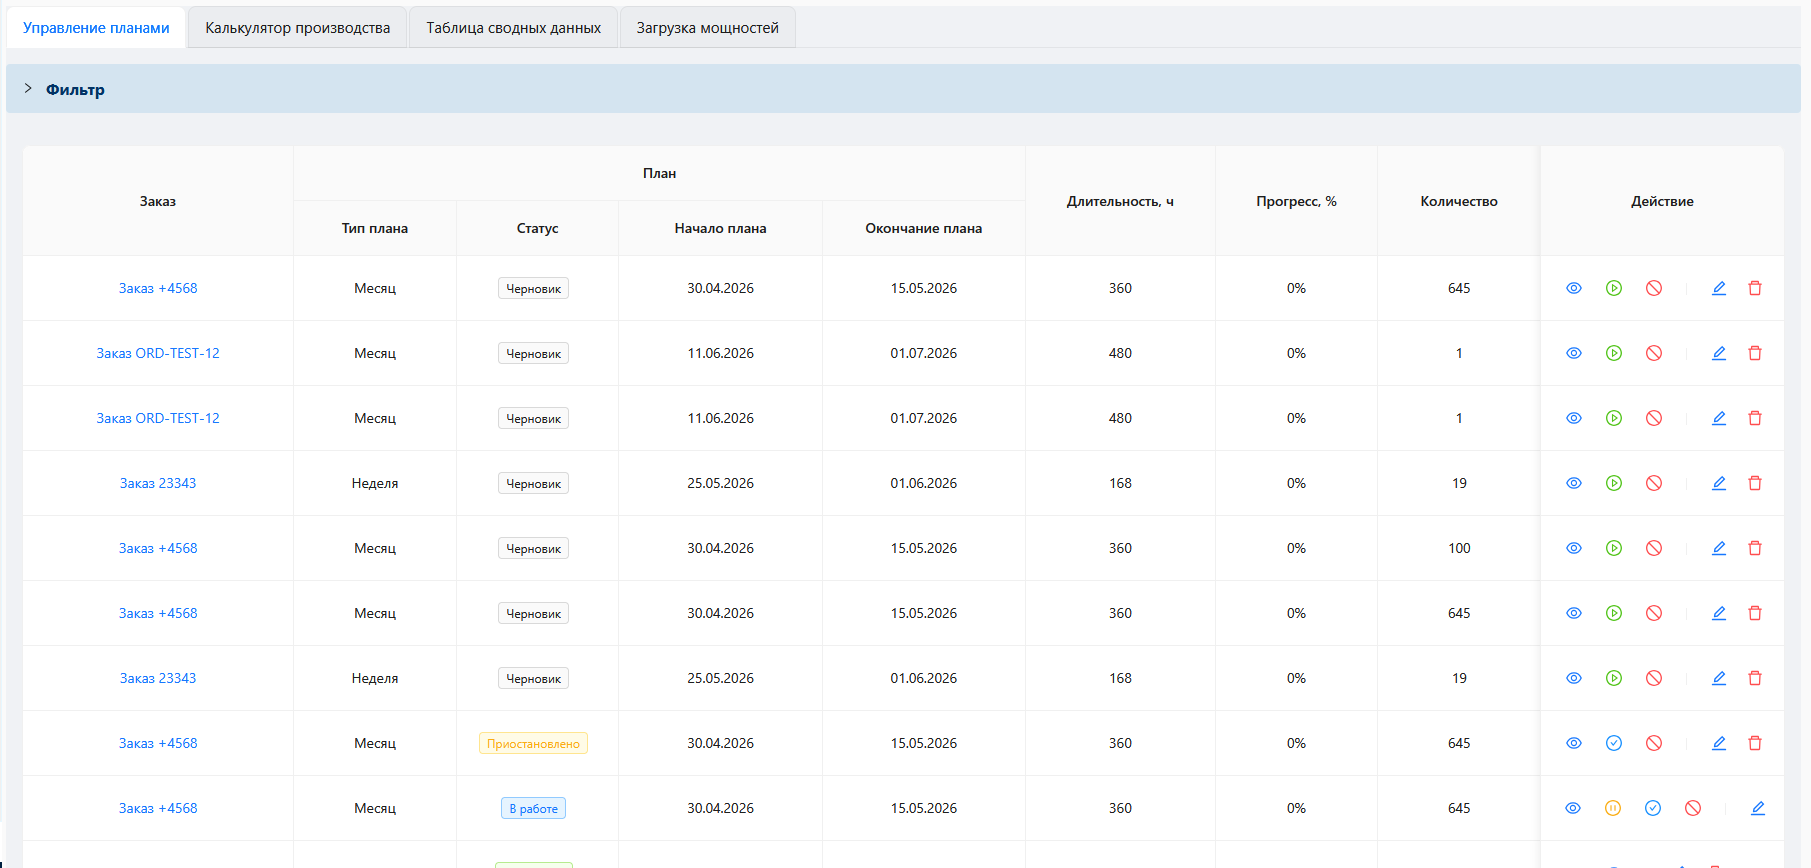Edit the plan with quantity 100

[x=1719, y=548]
